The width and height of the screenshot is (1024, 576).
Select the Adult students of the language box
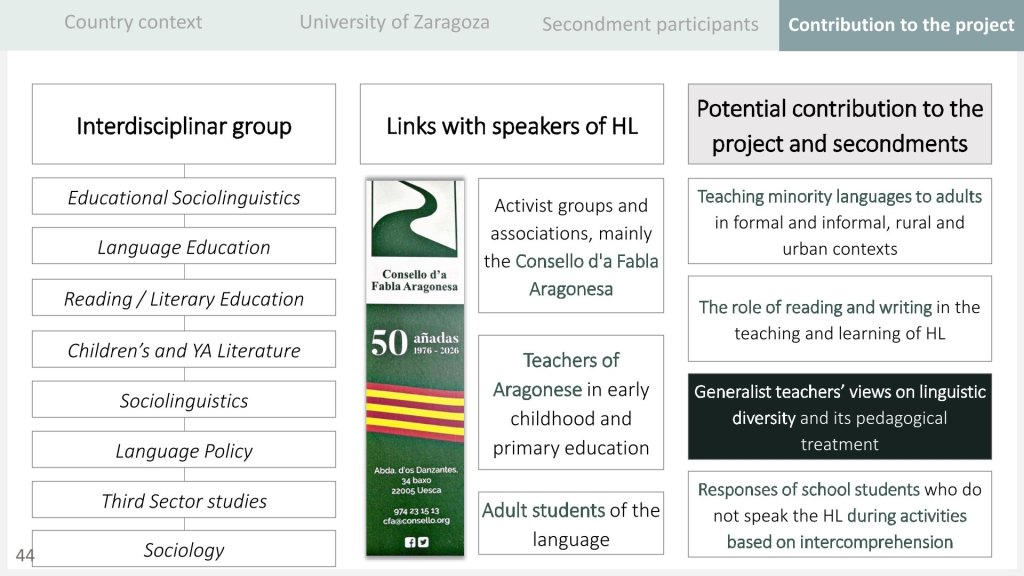(570, 524)
